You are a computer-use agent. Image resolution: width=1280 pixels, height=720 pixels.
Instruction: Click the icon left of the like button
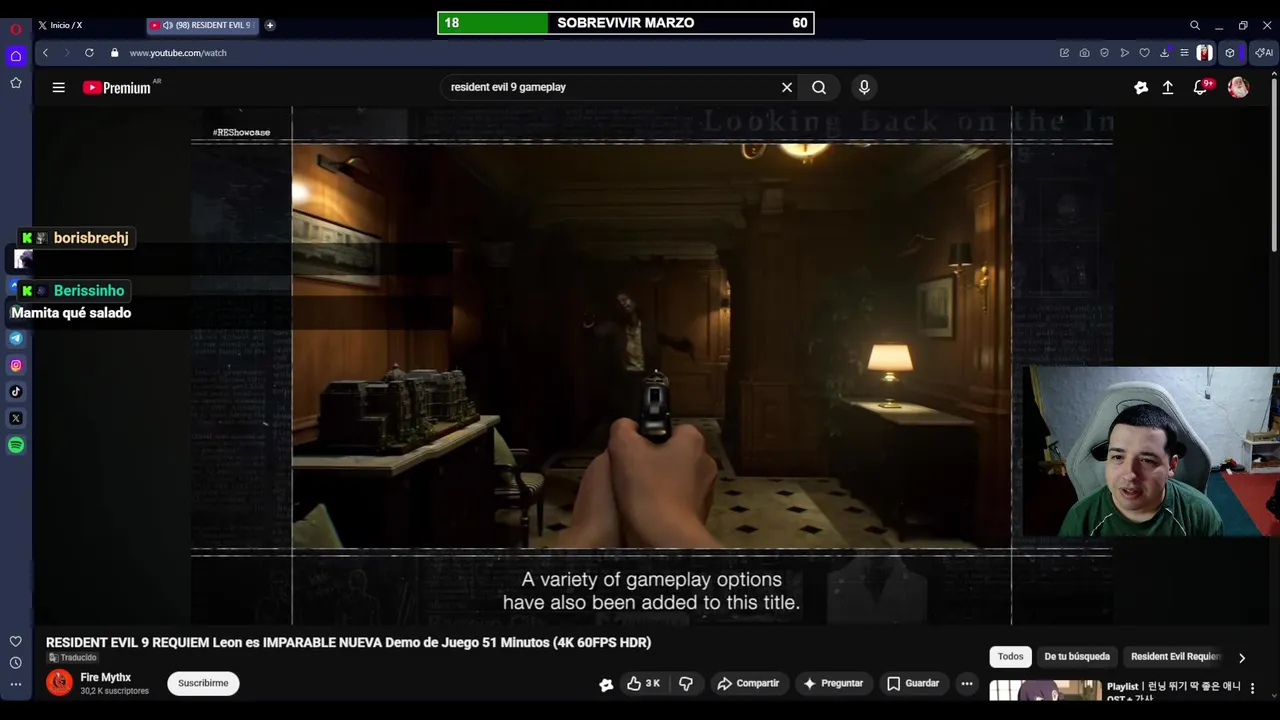pos(606,684)
